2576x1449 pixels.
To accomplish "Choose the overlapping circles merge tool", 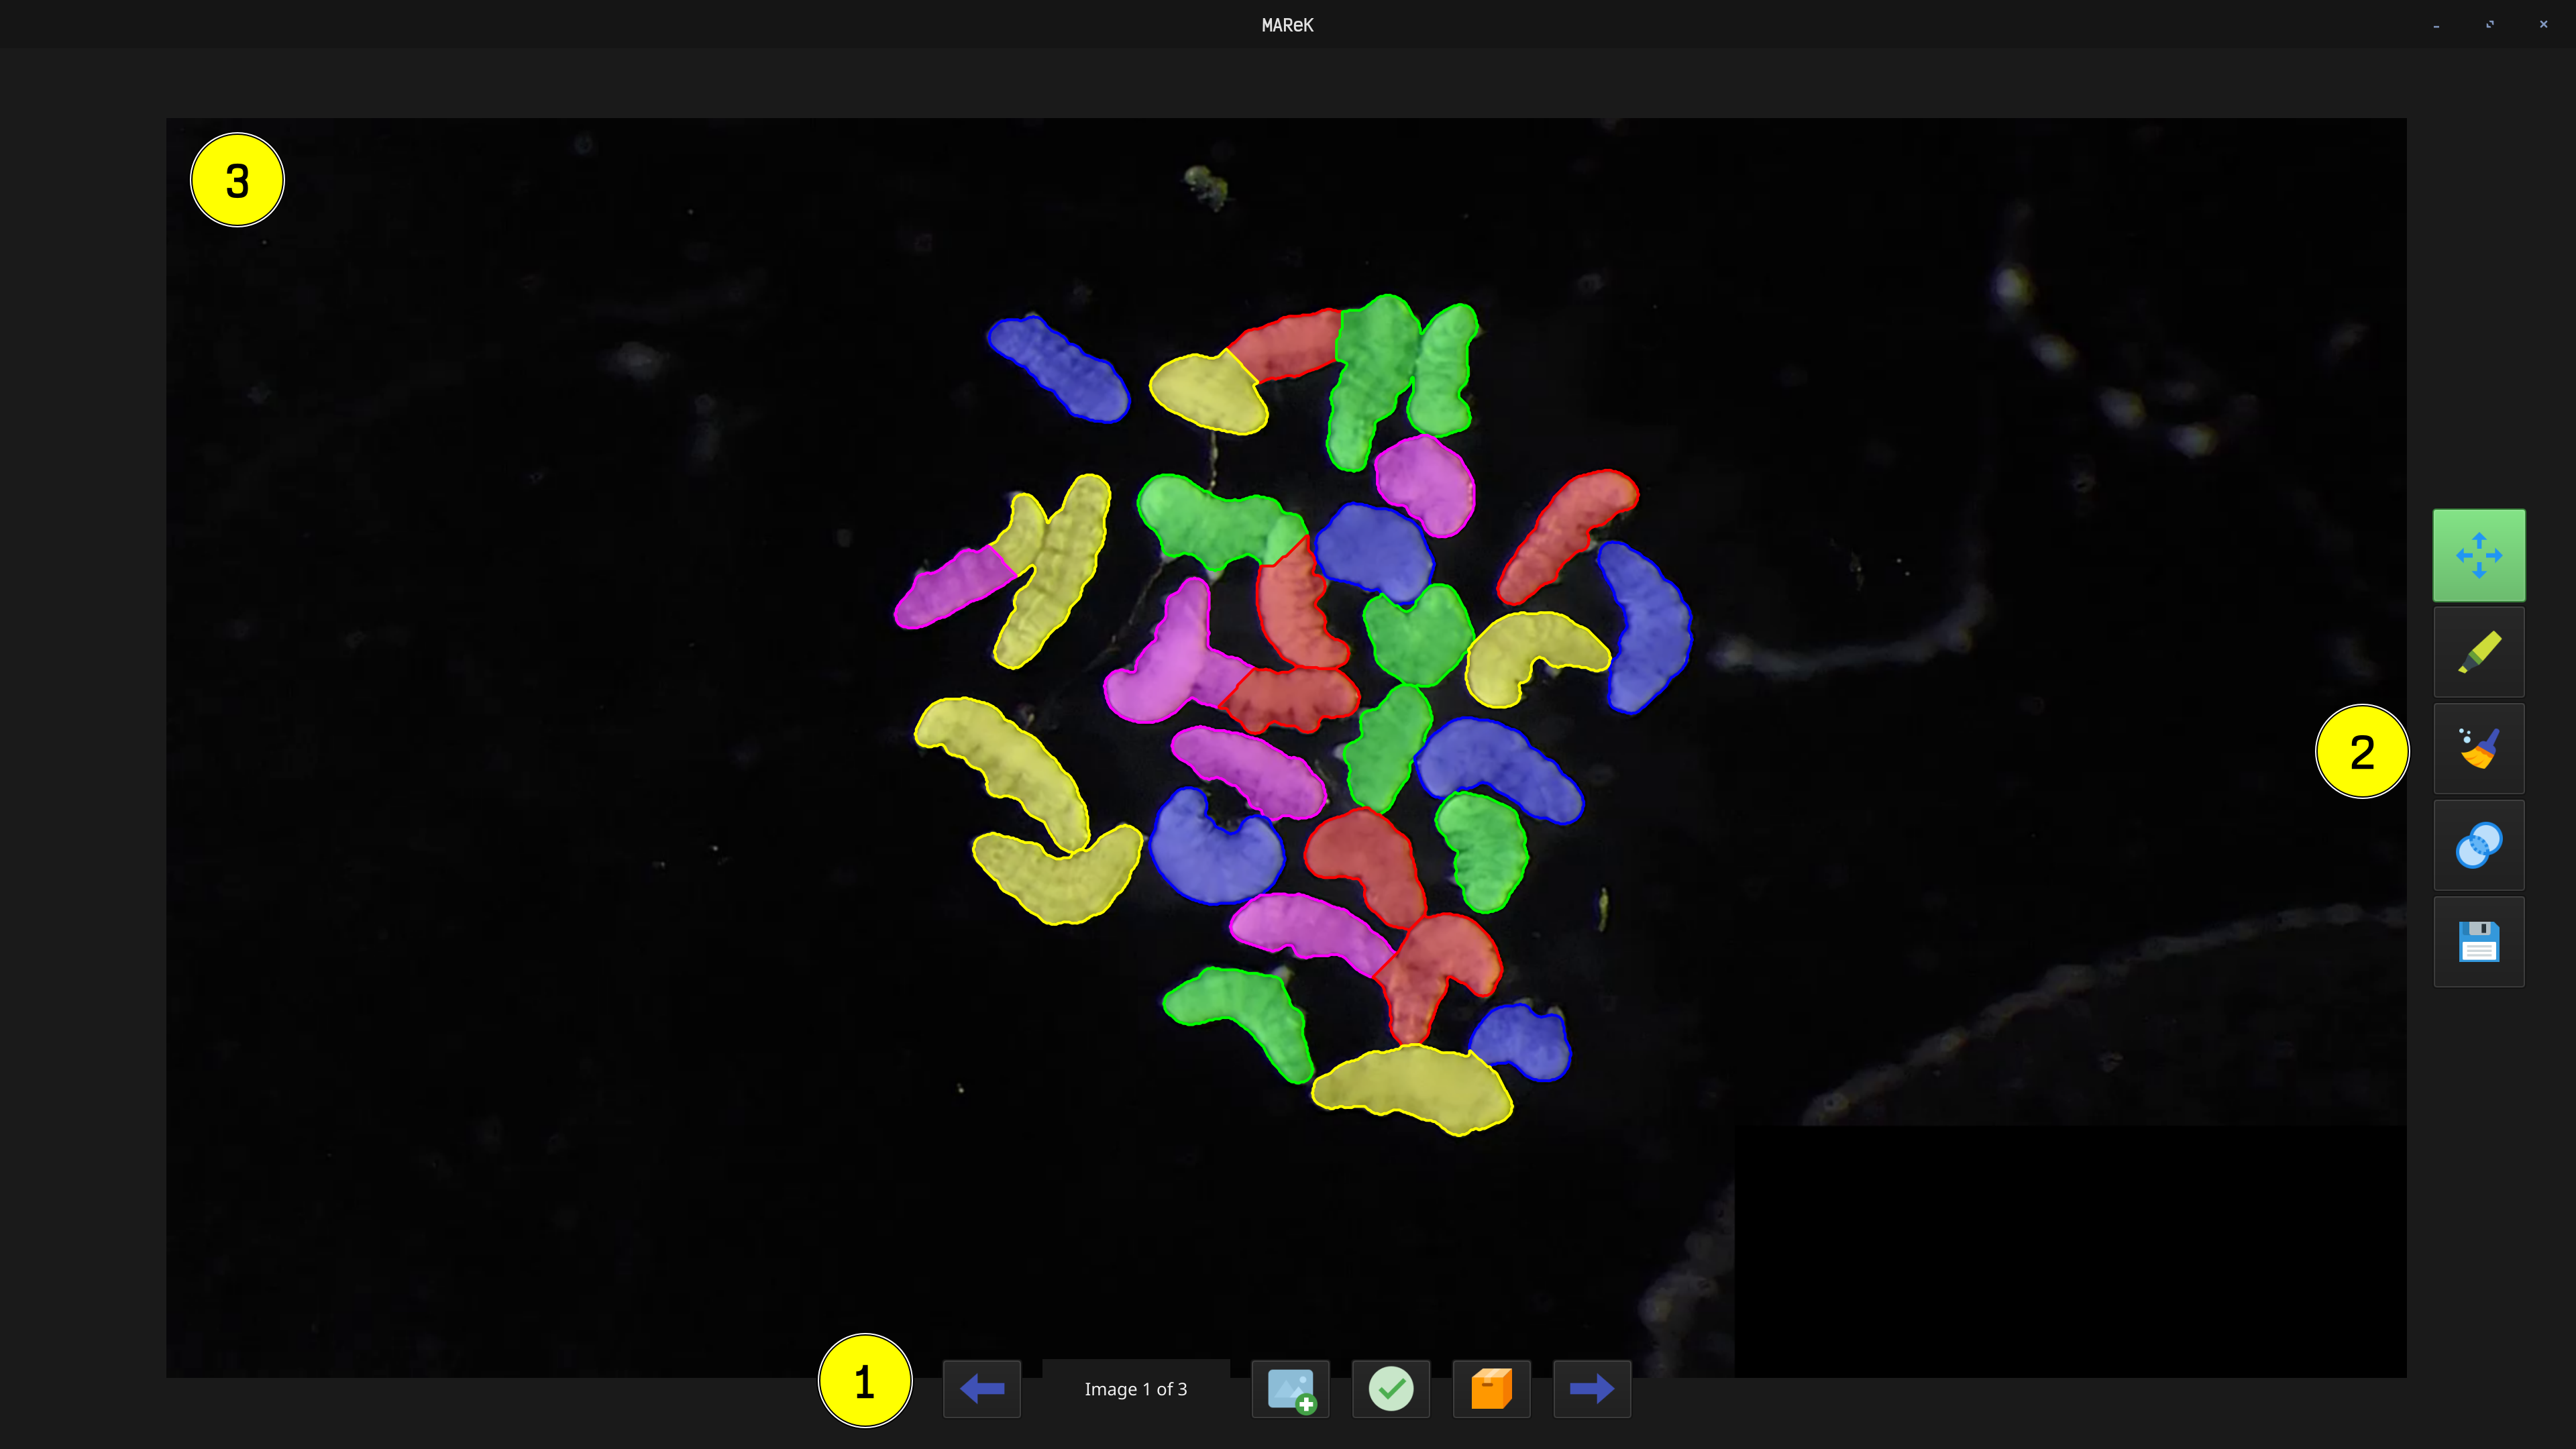I will [x=2478, y=845].
